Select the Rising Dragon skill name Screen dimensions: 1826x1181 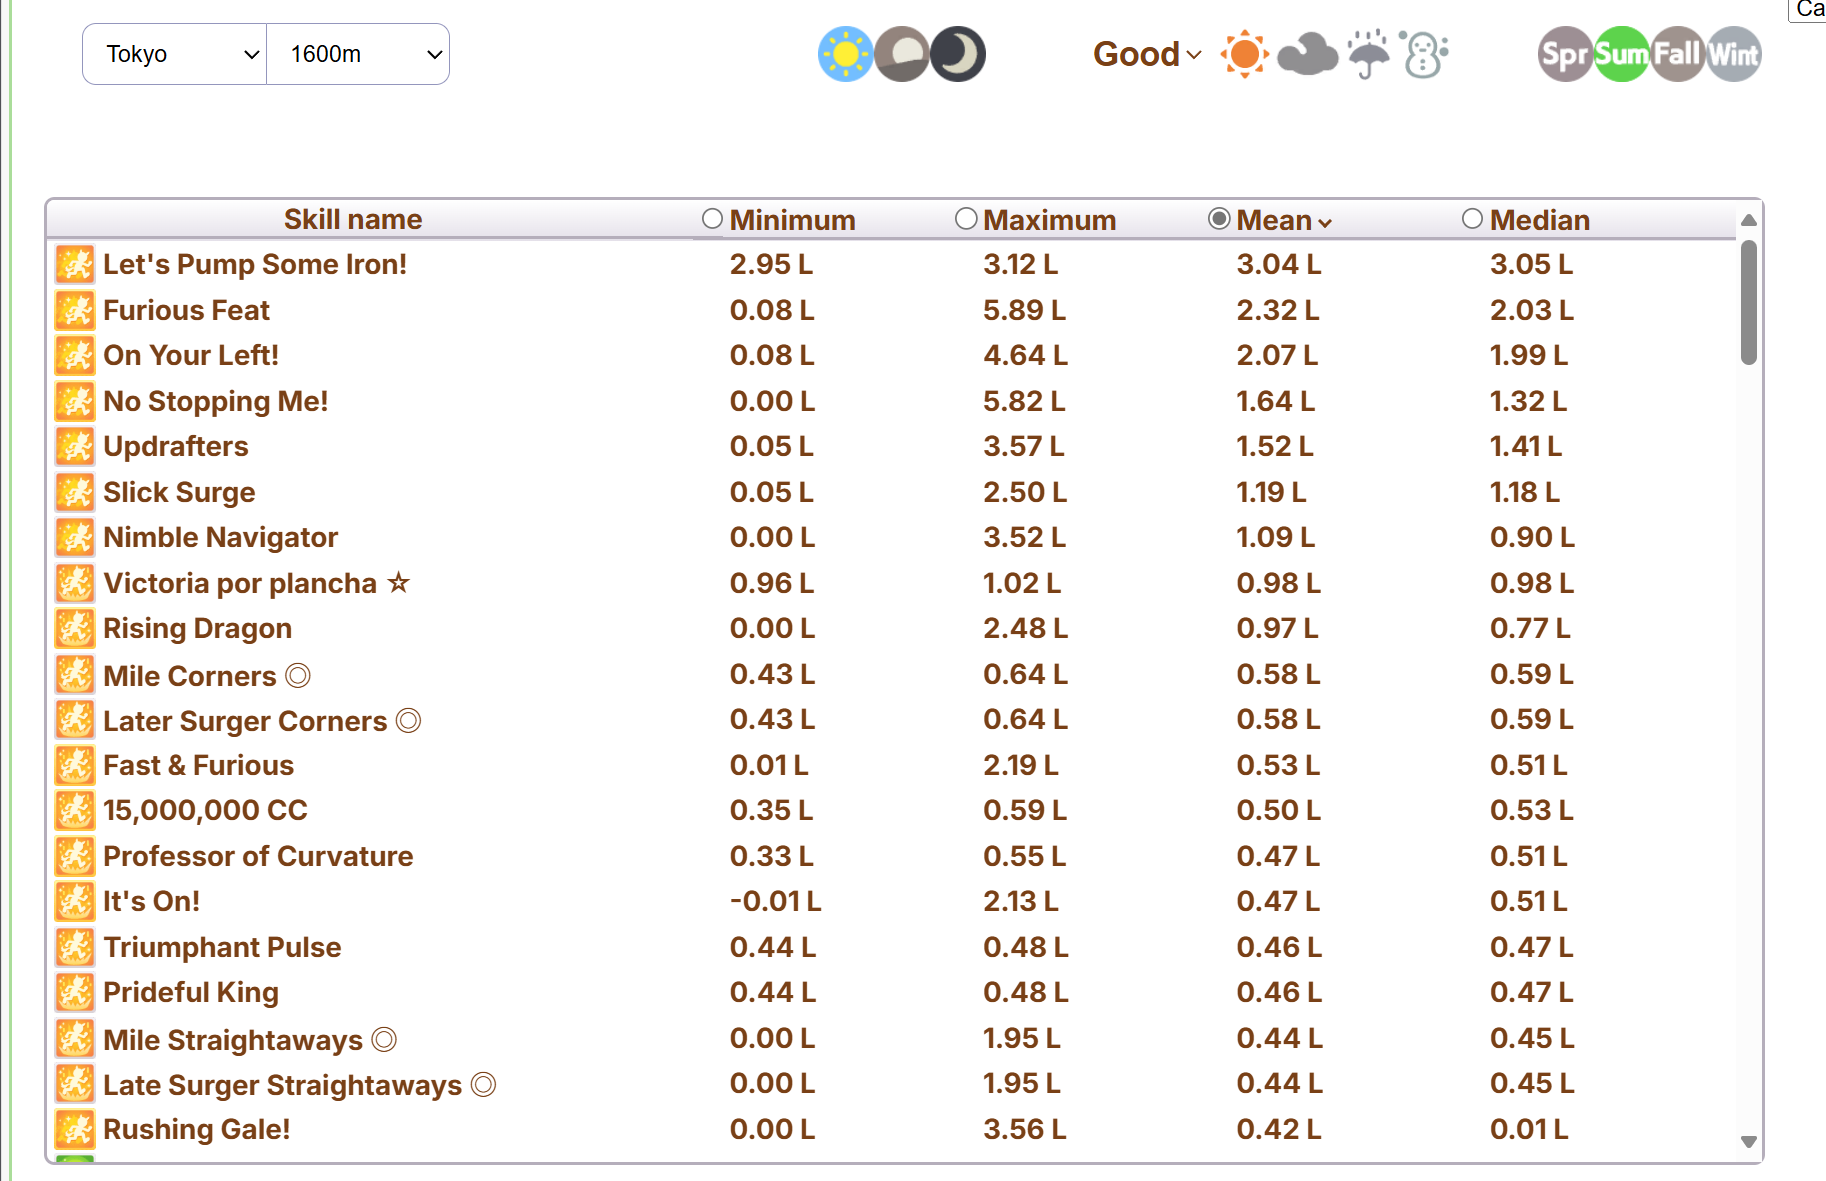pos(198,629)
